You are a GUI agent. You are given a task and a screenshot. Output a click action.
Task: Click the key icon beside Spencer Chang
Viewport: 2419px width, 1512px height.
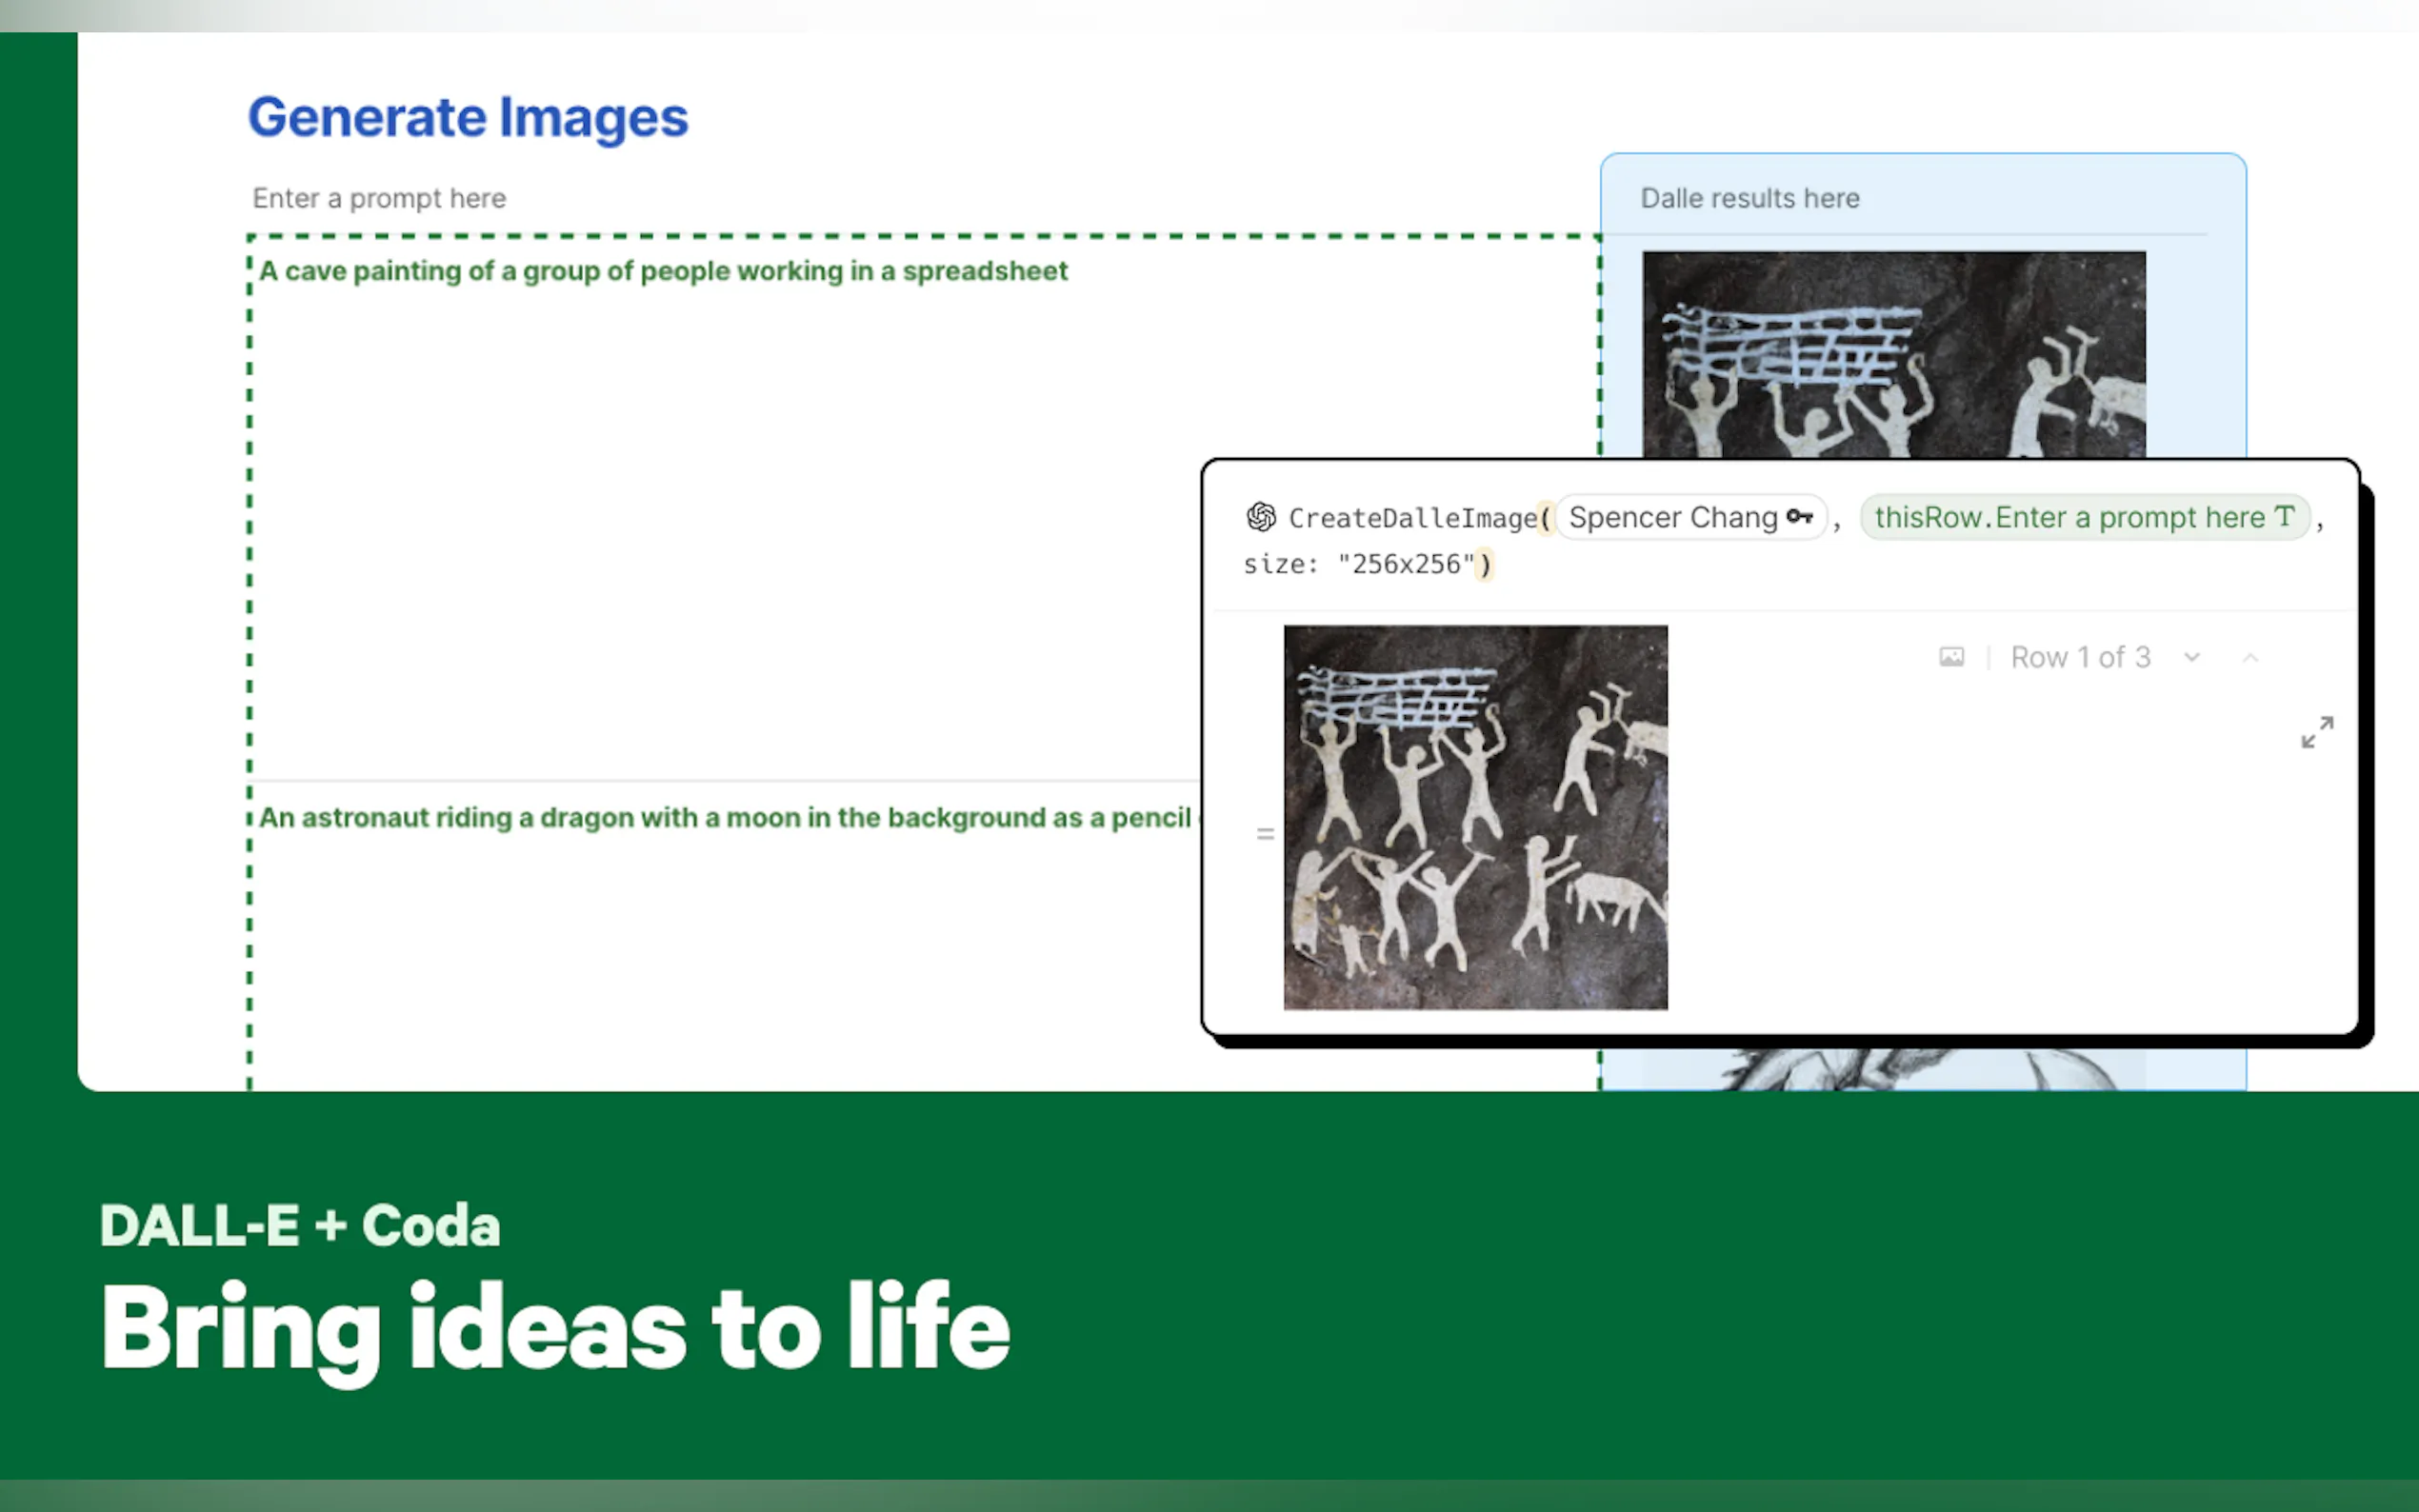(1799, 517)
